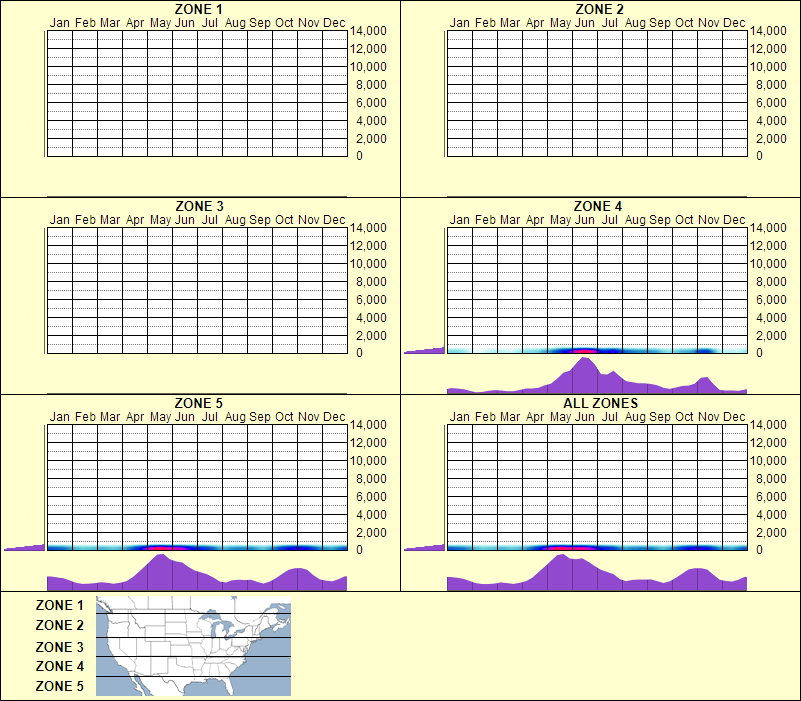Click the Feb label on ZONE 5 chart
Image resolution: width=801 pixels, height=701 pixels.
point(85,417)
